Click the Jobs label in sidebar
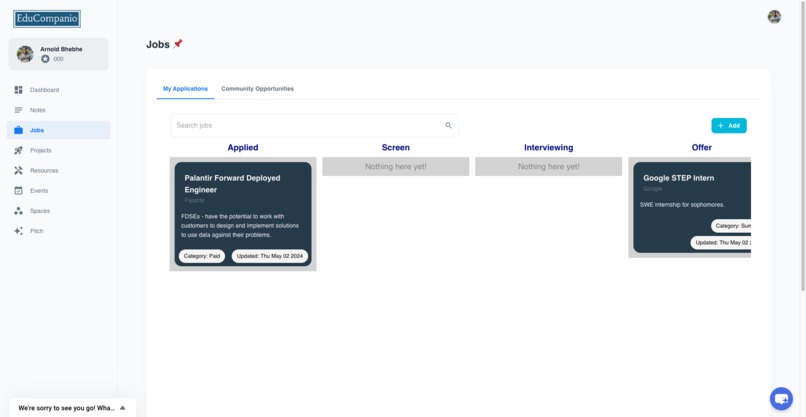Viewport: 806px width, 417px height. tap(37, 130)
